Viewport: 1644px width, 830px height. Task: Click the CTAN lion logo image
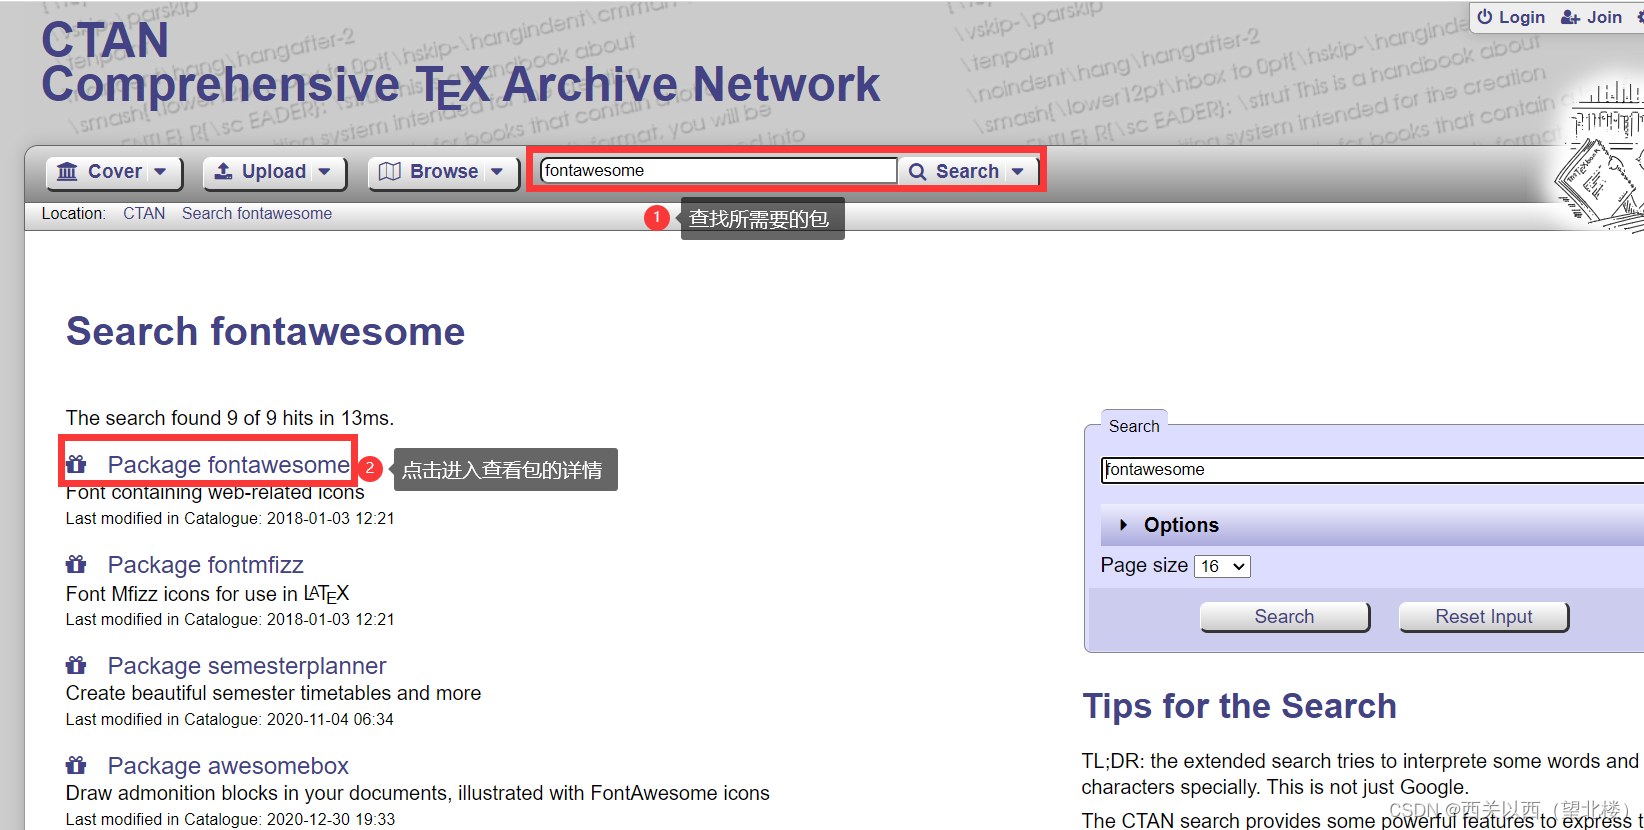click(x=1598, y=155)
